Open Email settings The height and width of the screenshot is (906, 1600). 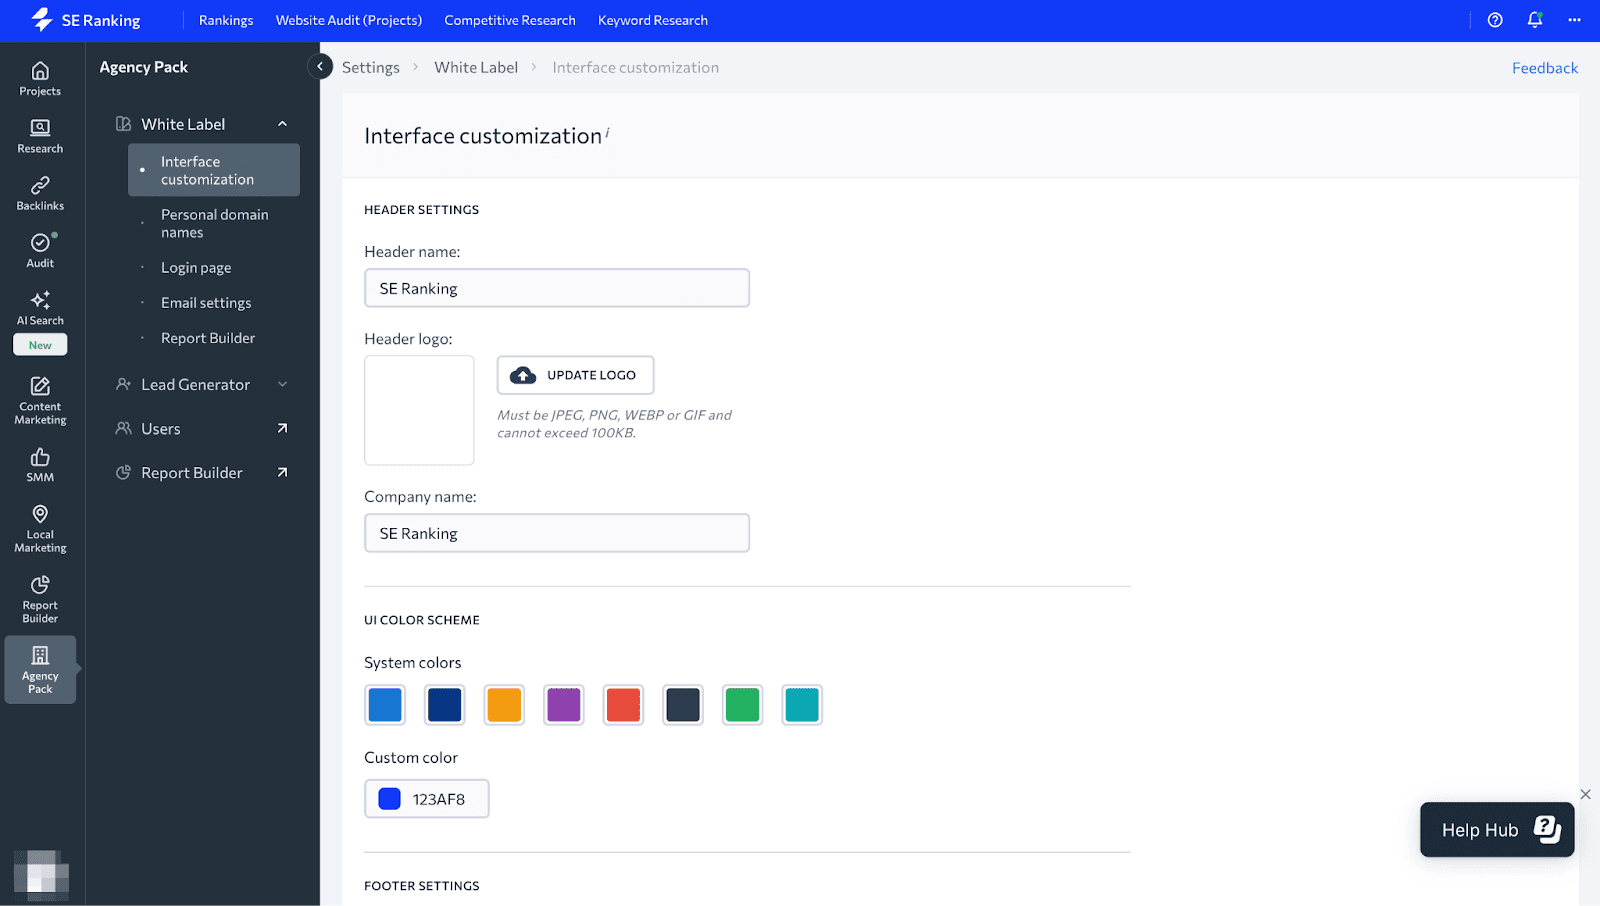(x=206, y=303)
